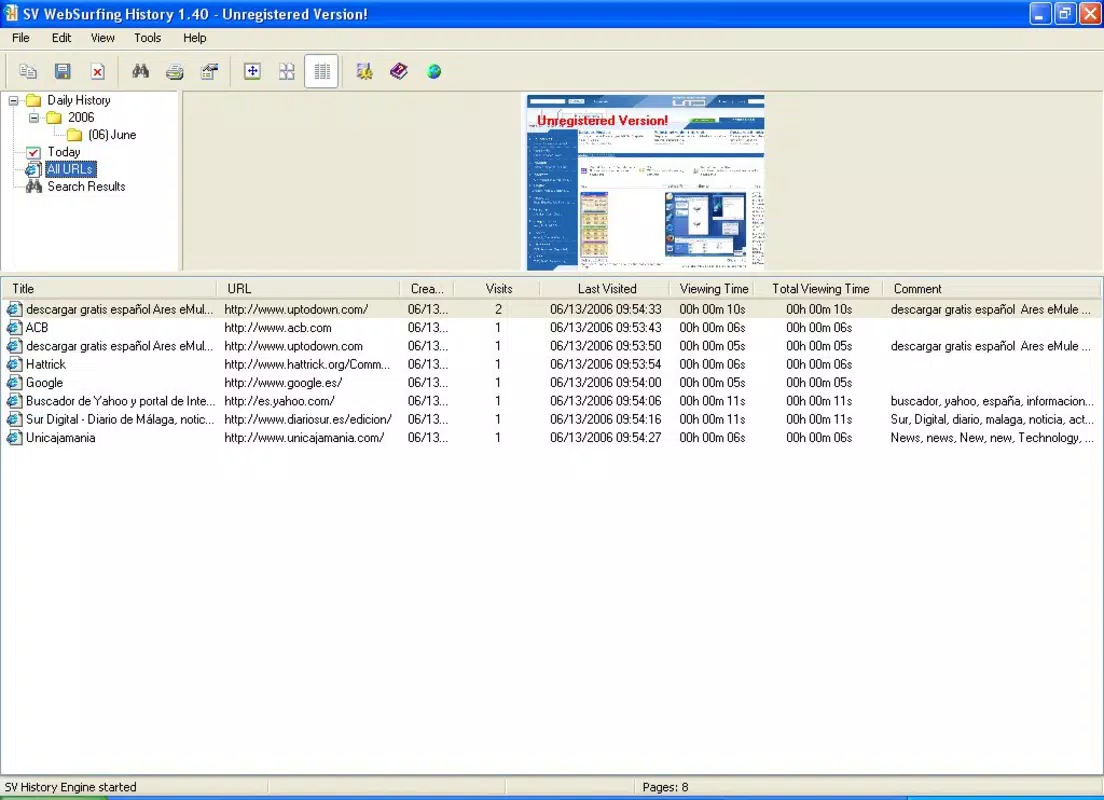Viewport: 1104px width, 800px height.
Task: Collapse the Daily History tree node
Action: click(13, 101)
